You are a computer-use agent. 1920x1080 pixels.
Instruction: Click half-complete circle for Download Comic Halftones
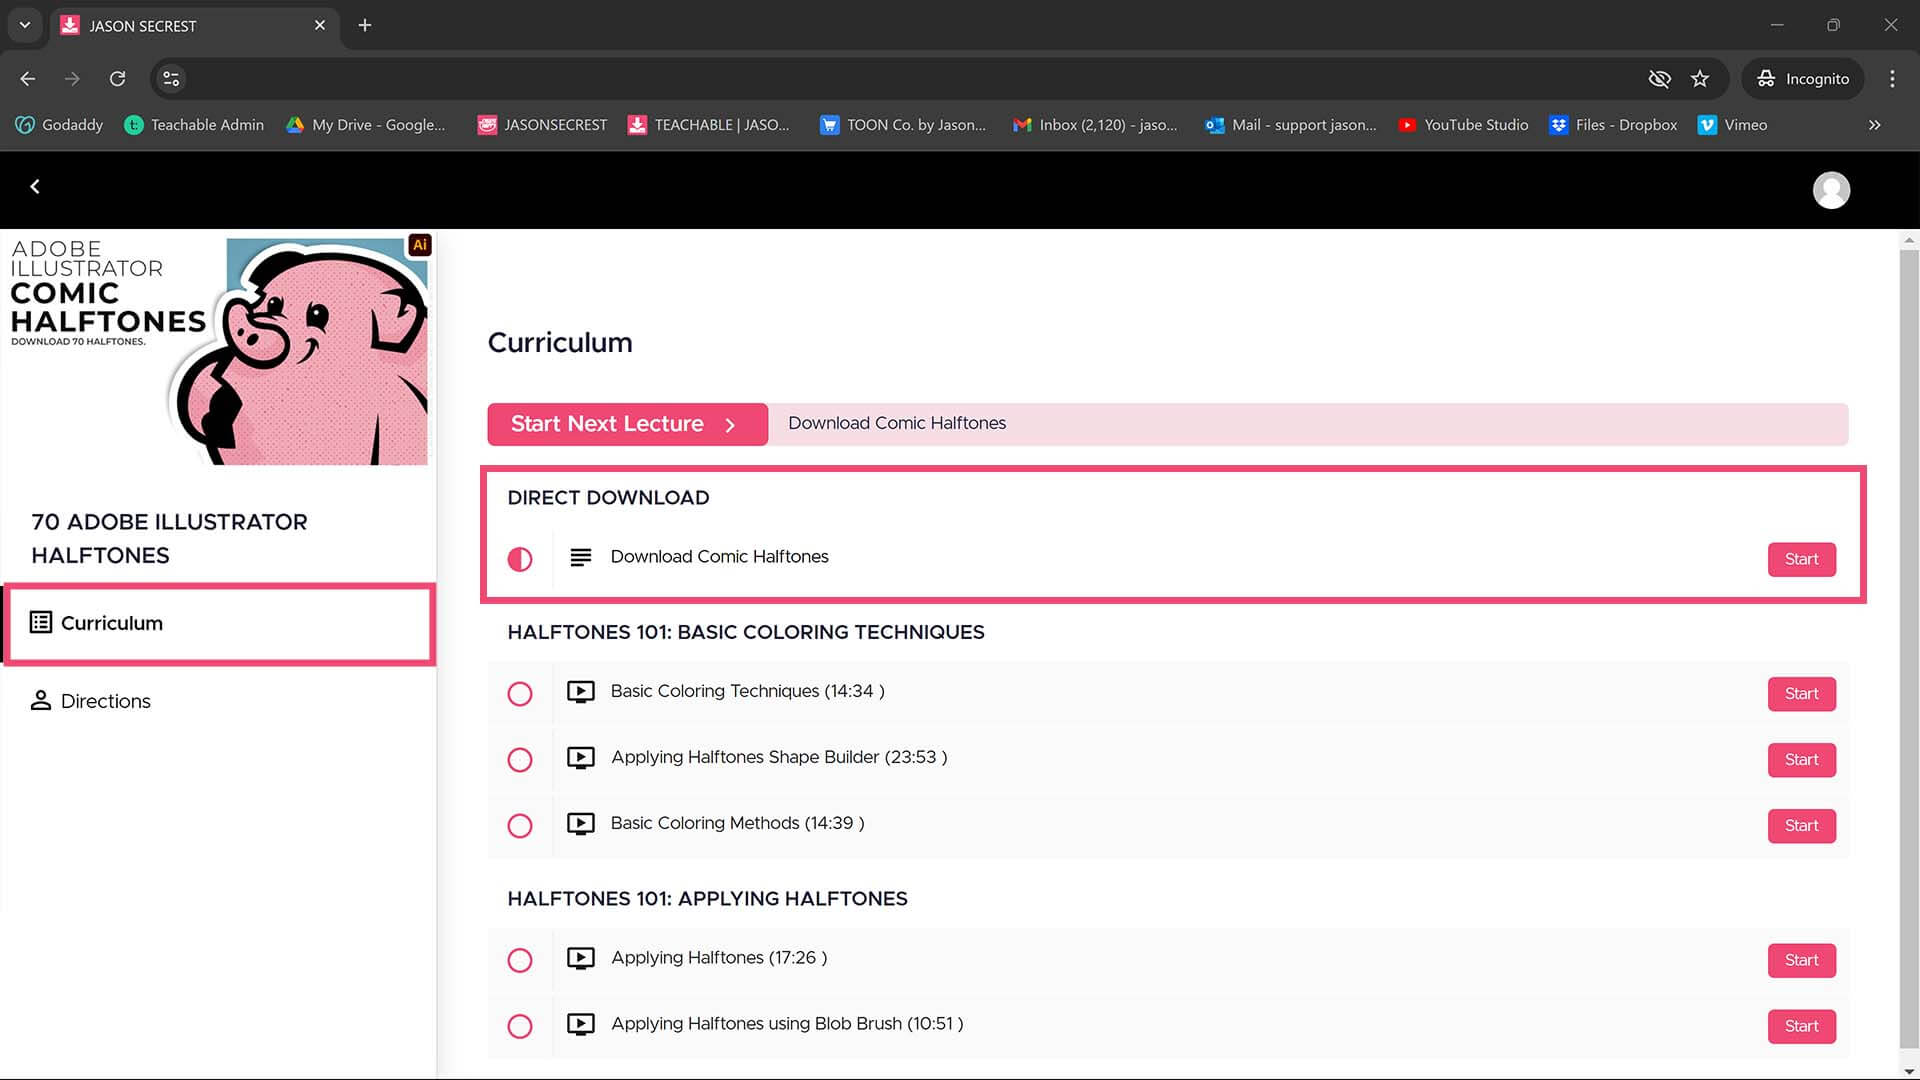pyautogui.click(x=520, y=559)
